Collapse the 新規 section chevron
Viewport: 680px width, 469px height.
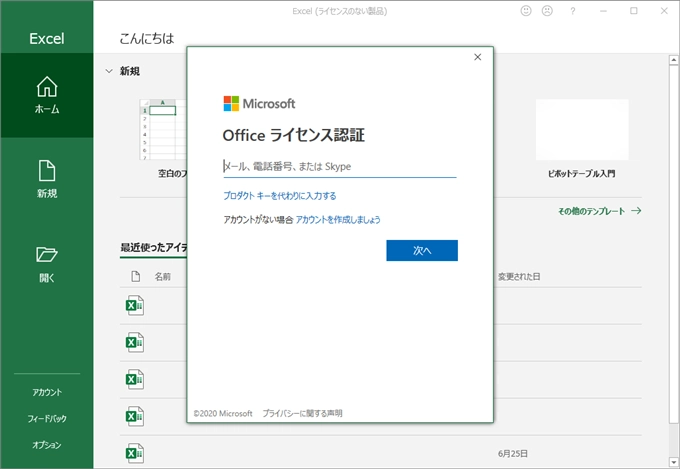pos(109,71)
